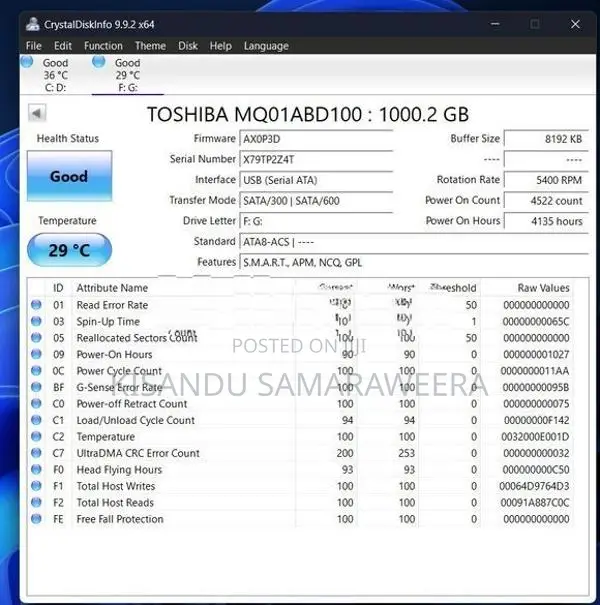The width and height of the screenshot is (600, 605).
Task: Select the Head Flying Hours attribute name
Action: coord(119,470)
